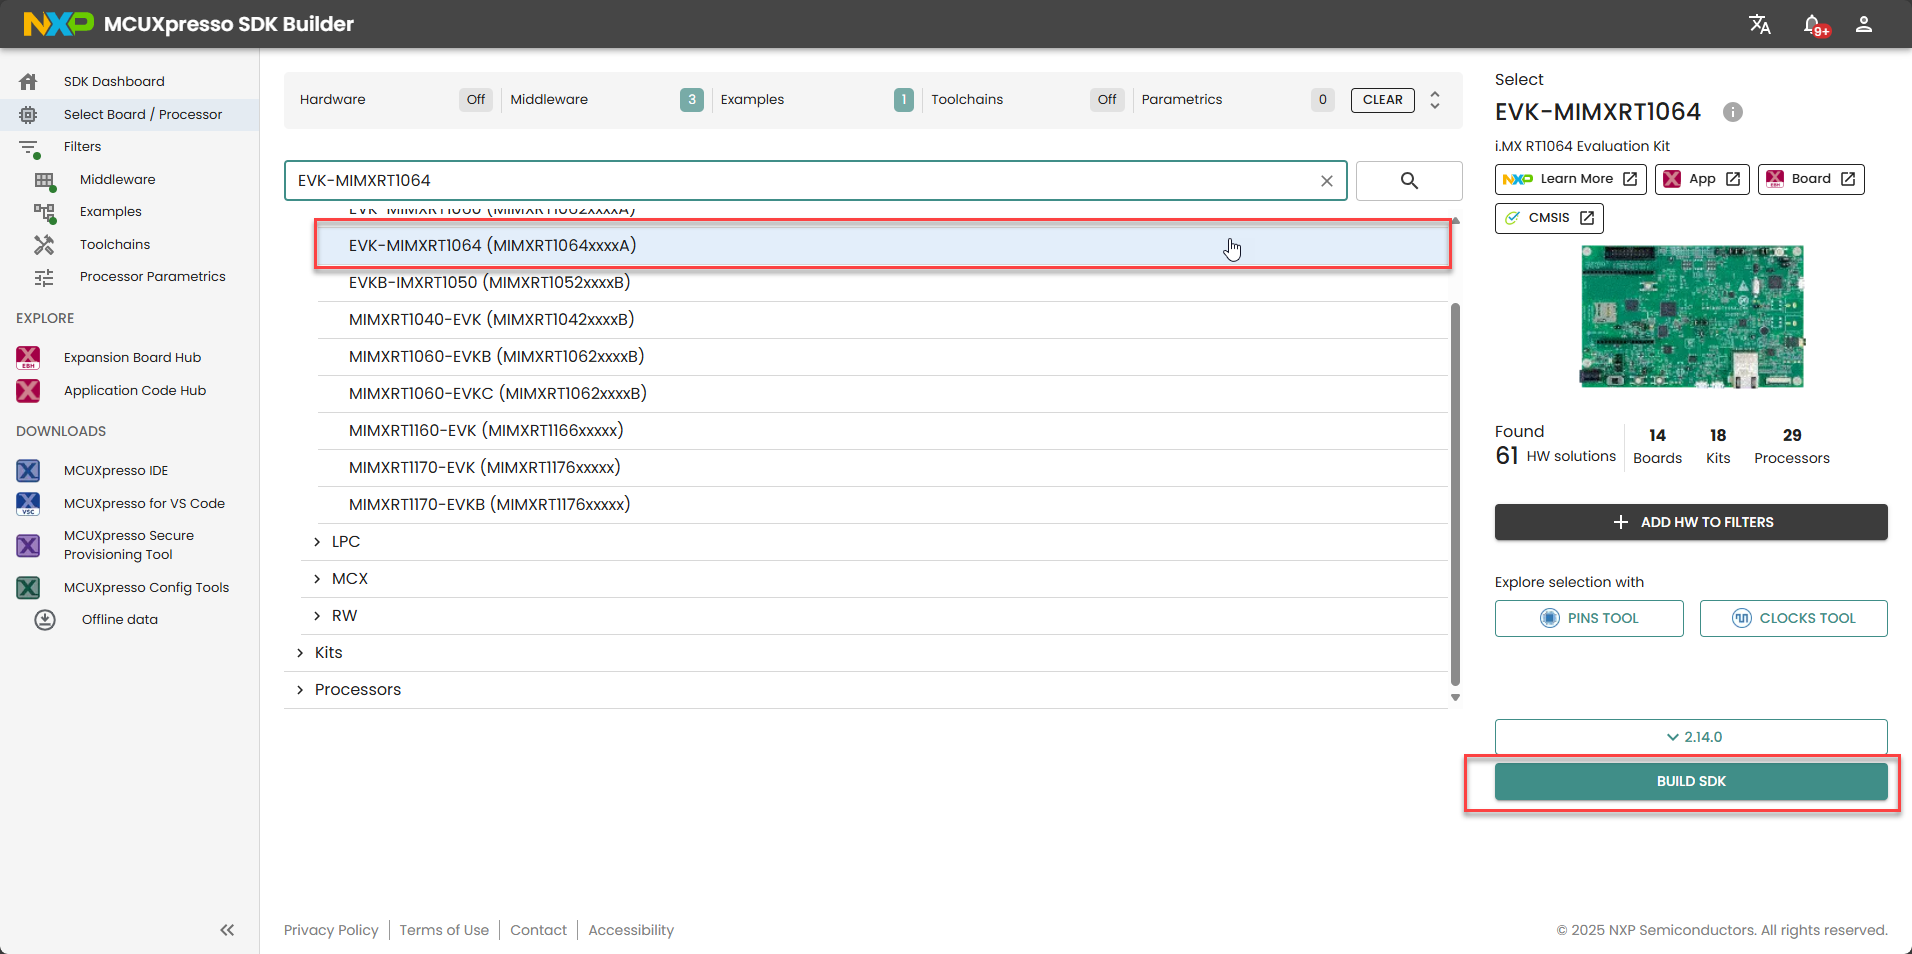This screenshot has height=954, width=1912.
Task: Click ADD HW TO FILTERS button
Action: coord(1691,522)
